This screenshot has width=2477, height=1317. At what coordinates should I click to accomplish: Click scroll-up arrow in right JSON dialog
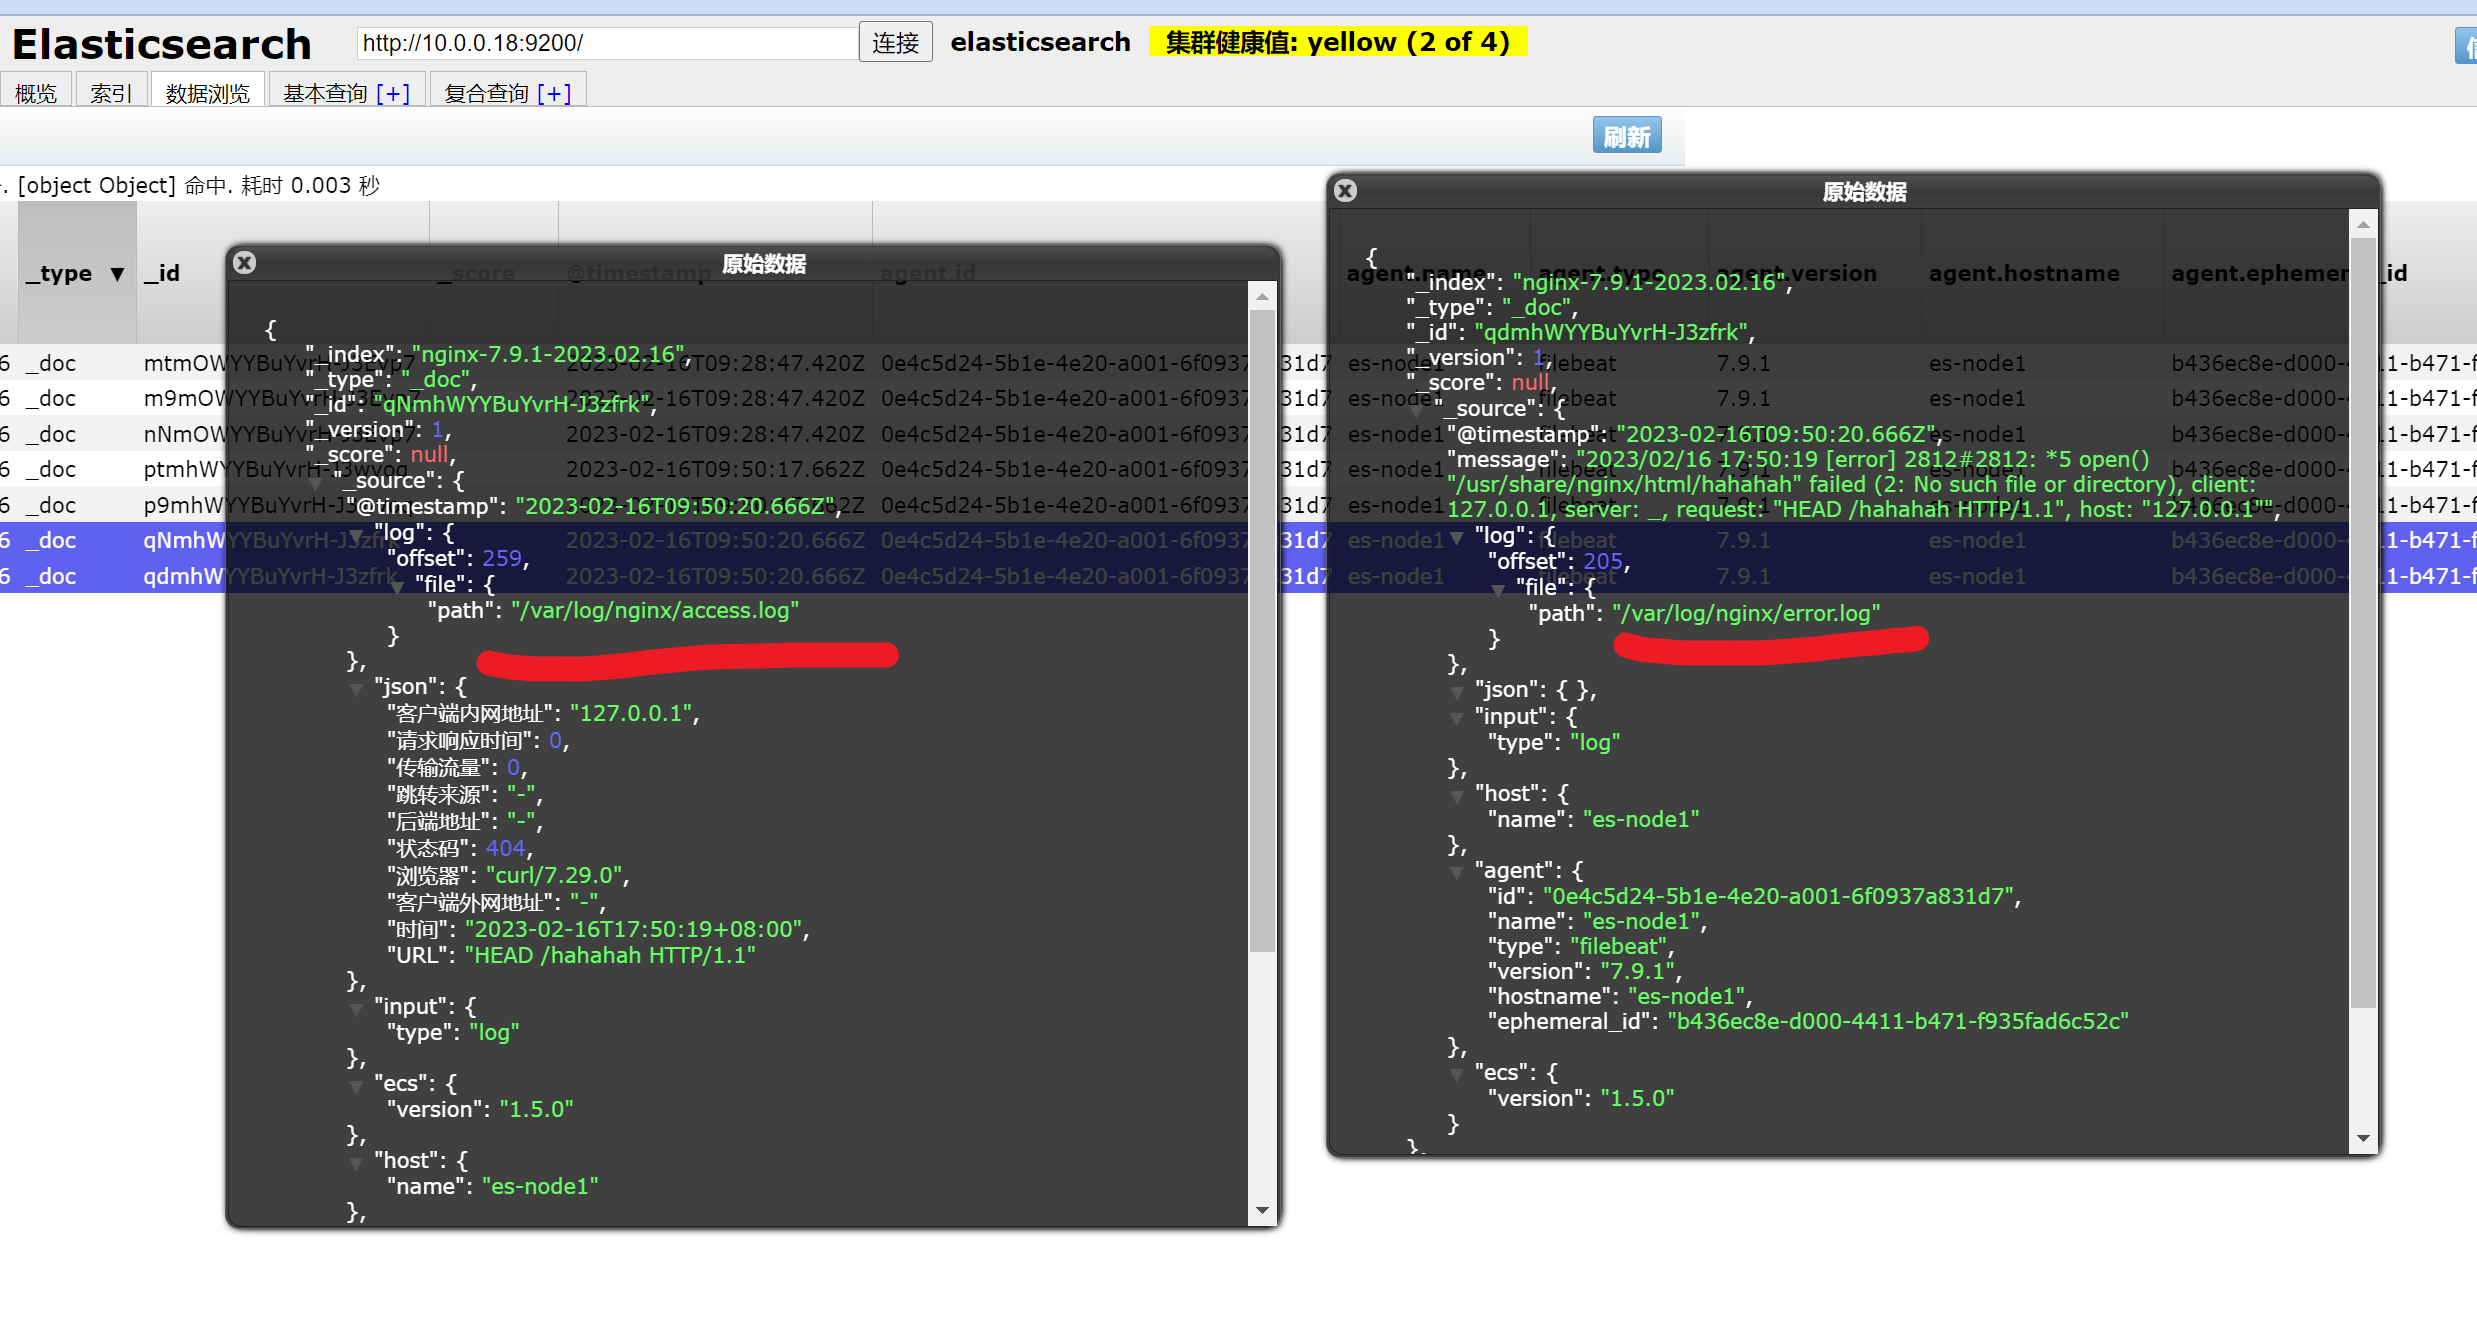2363,225
